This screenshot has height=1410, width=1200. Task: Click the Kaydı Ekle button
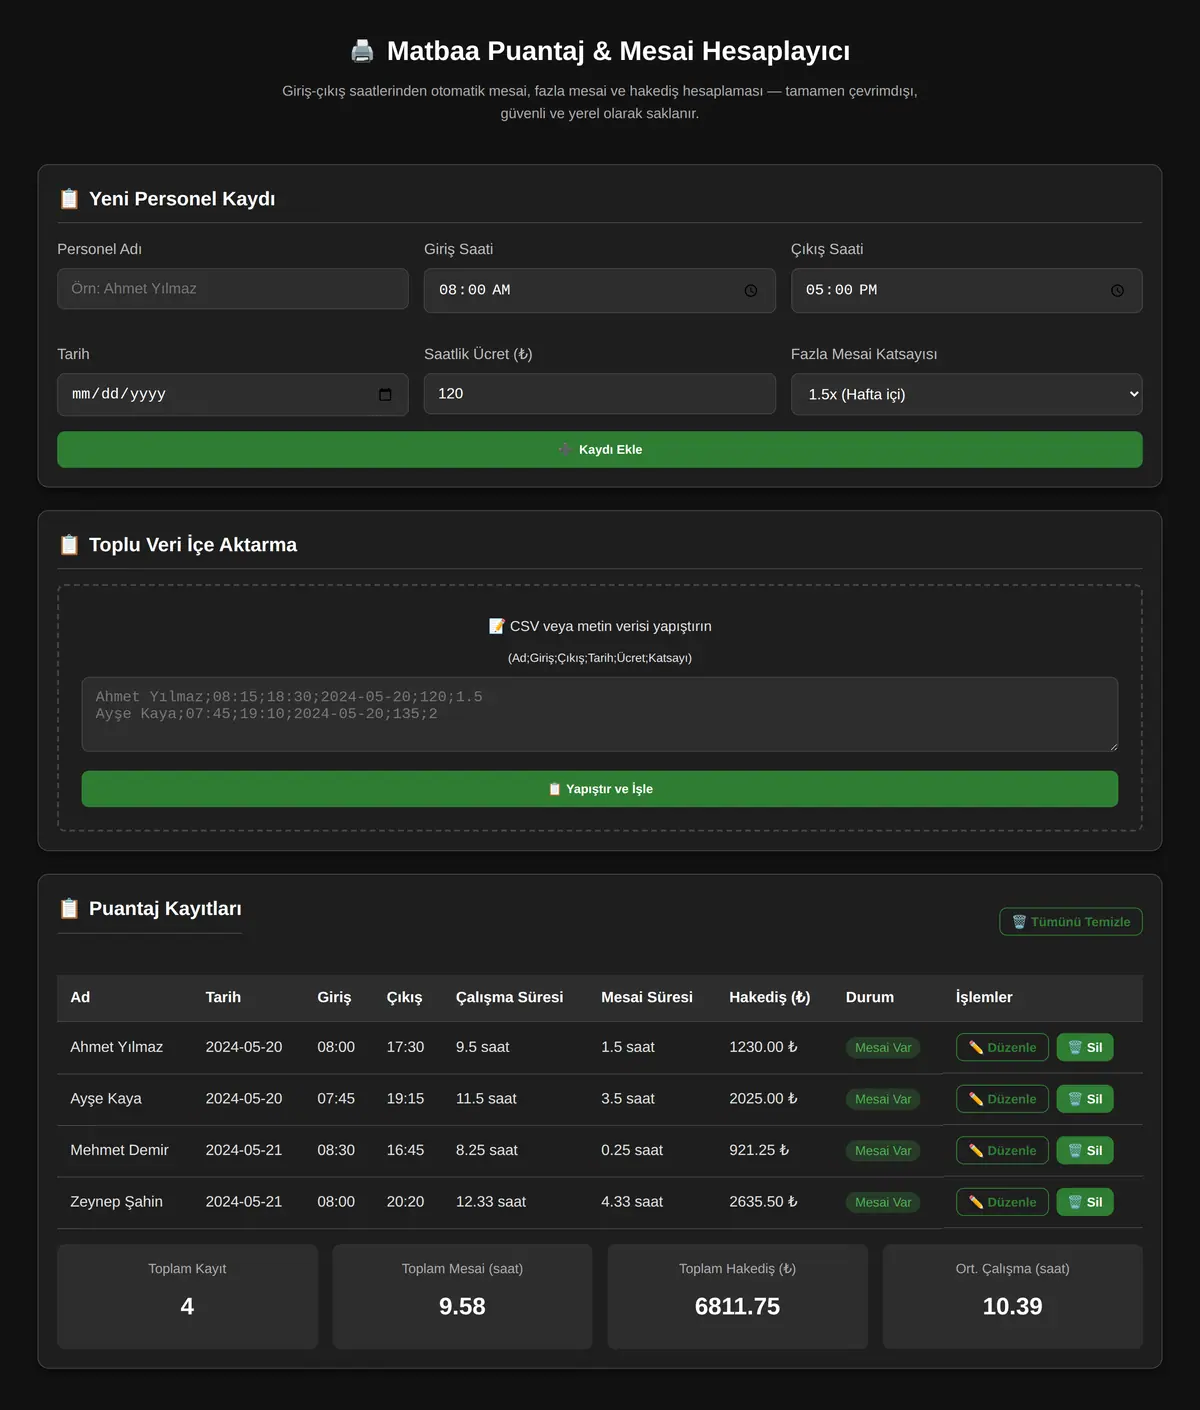[x=600, y=450]
